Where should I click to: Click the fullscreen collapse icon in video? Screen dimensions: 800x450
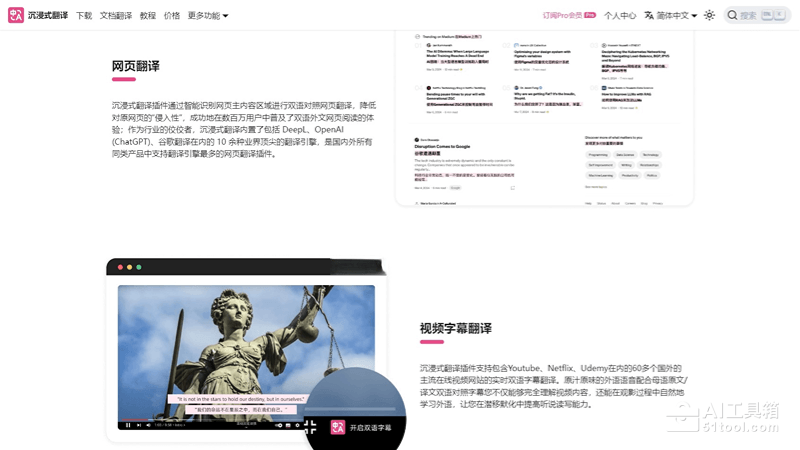[310, 427]
